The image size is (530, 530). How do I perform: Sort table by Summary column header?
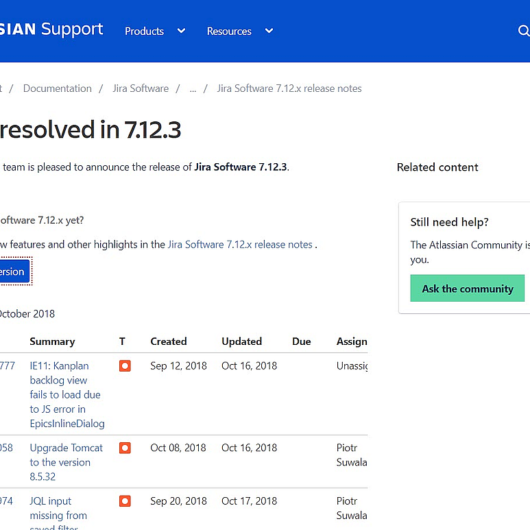pos(52,341)
